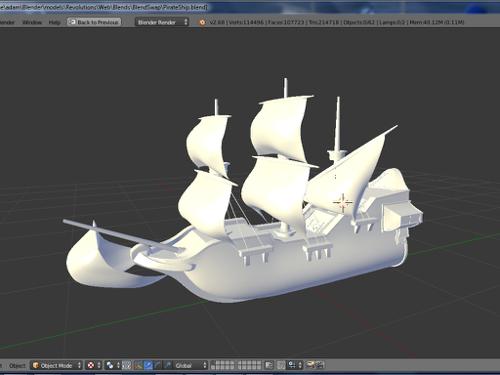Screen dimensions: 500x375
Task: Click the Verts:114496 statistic
Action: point(246,22)
